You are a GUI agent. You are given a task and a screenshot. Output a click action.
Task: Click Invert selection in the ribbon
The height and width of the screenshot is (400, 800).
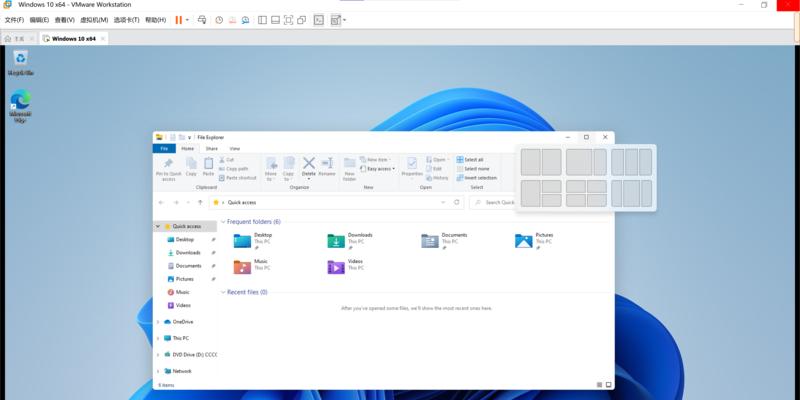click(477, 178)
